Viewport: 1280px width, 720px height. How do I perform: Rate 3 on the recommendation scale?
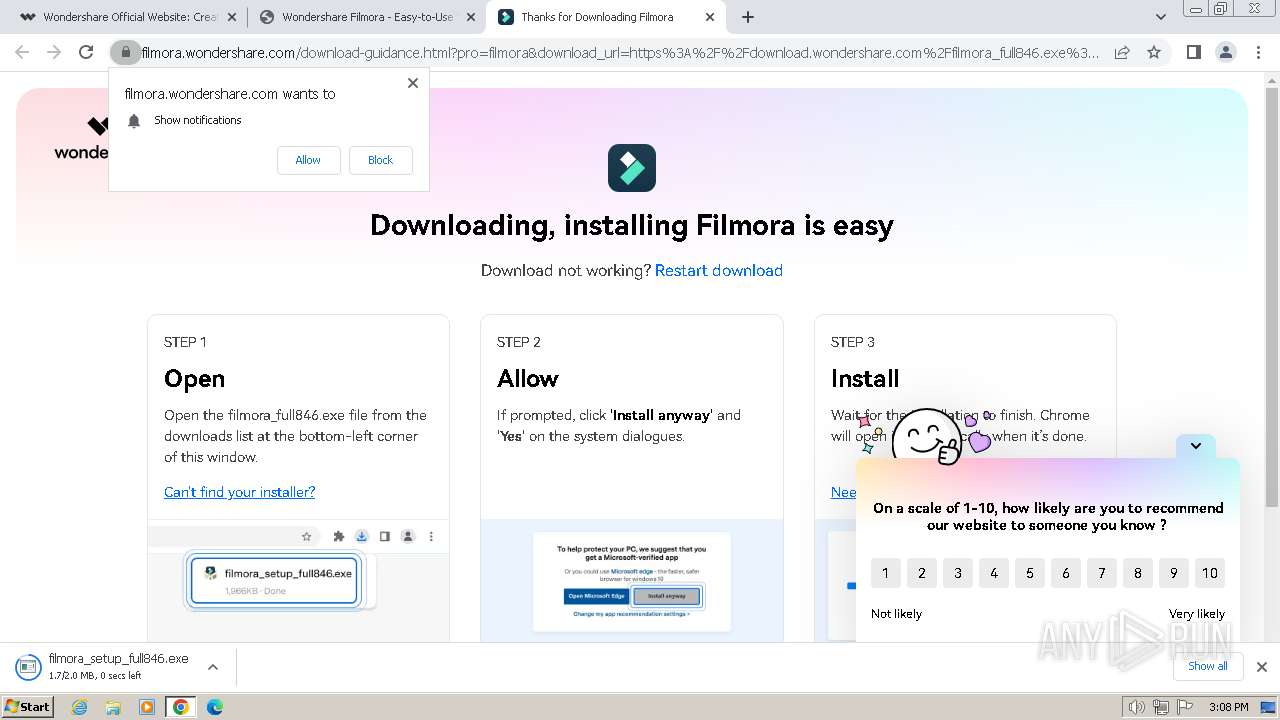pyautogui.click(x=957, y=573)
